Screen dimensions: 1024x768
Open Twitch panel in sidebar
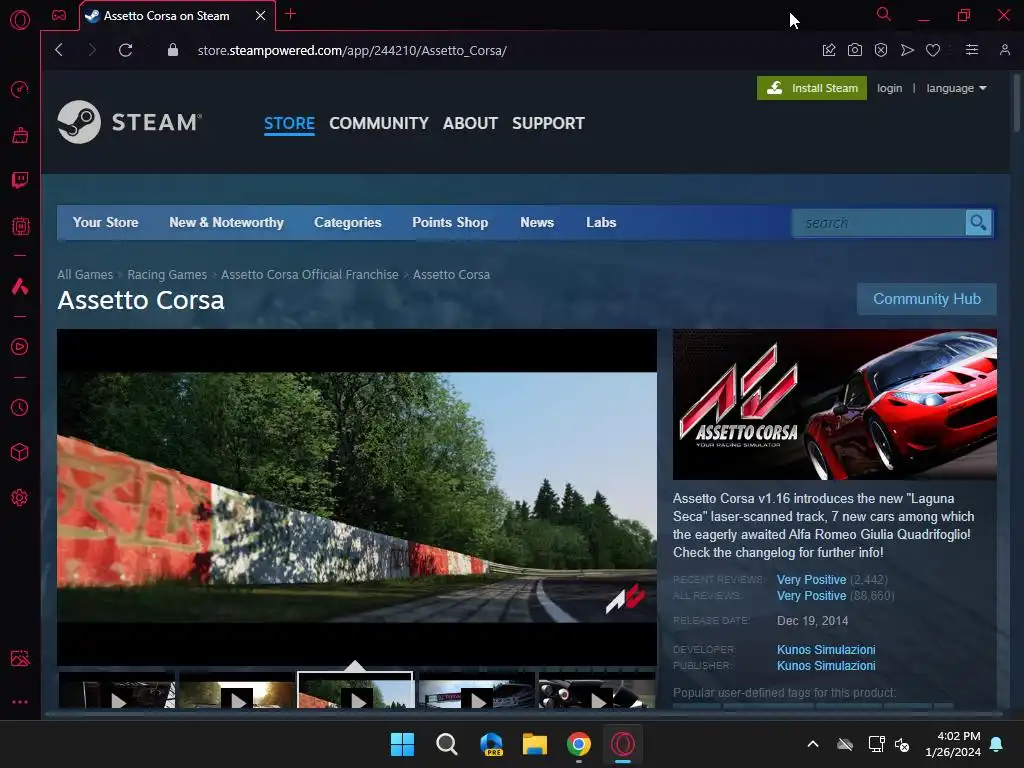20,180
